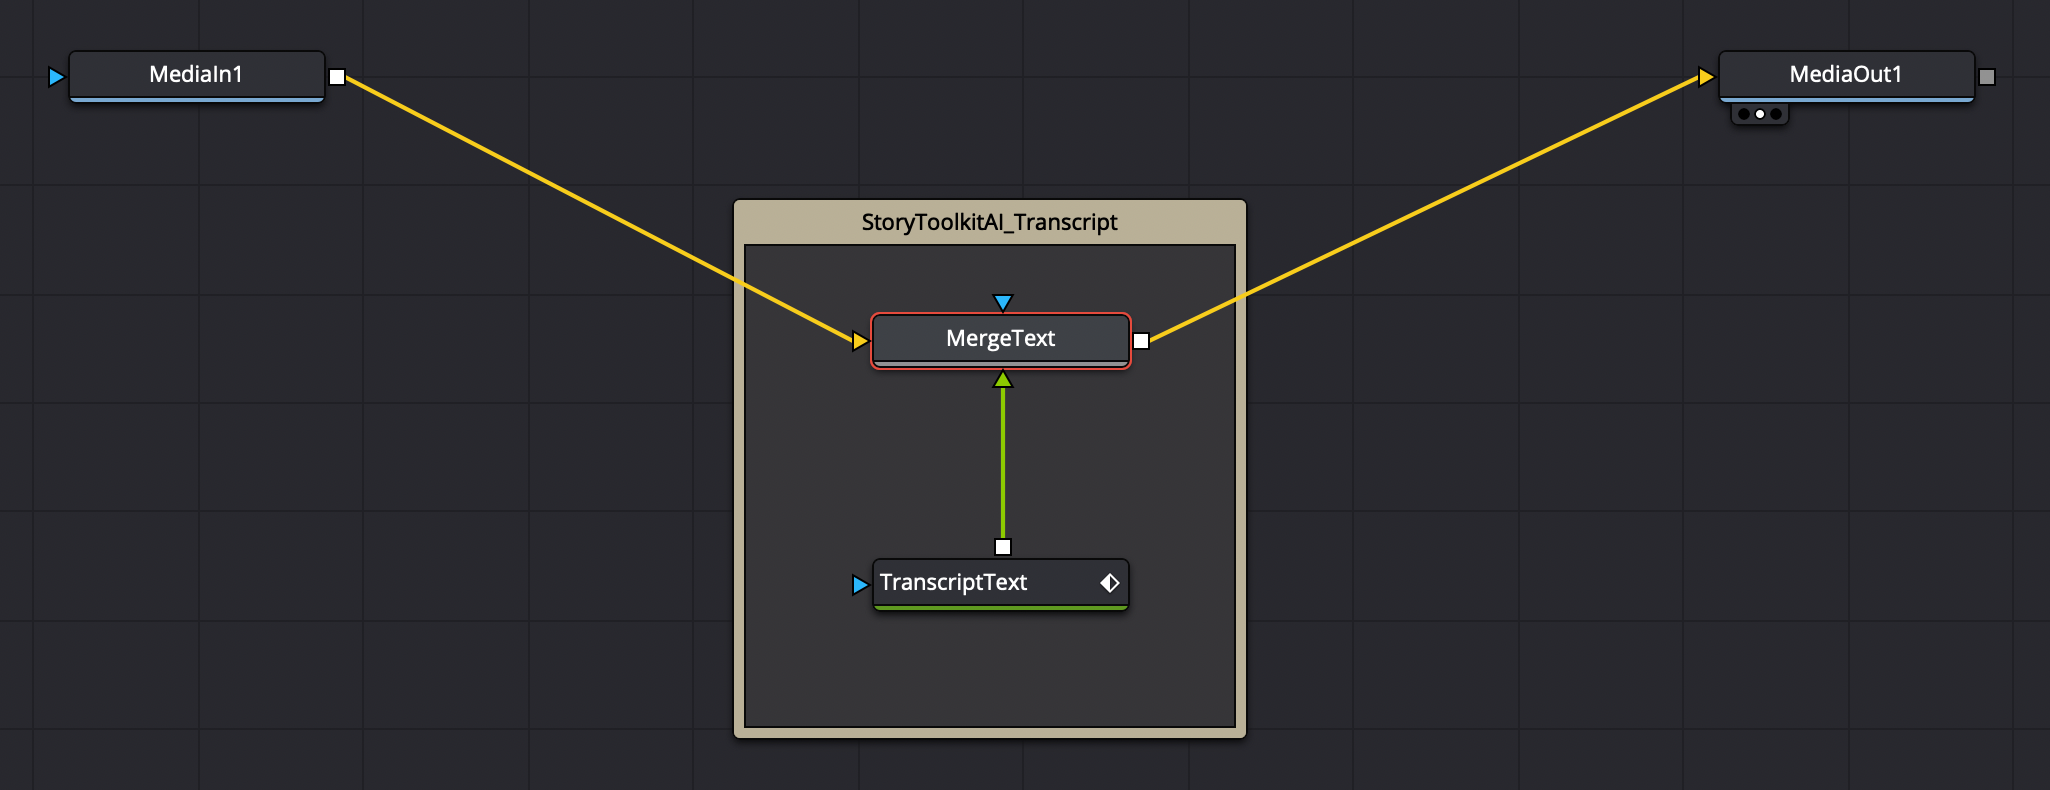Click MergeText blue effect mask input
The width and height of the screenshot is (2050, 790).
coord(1003,302)
